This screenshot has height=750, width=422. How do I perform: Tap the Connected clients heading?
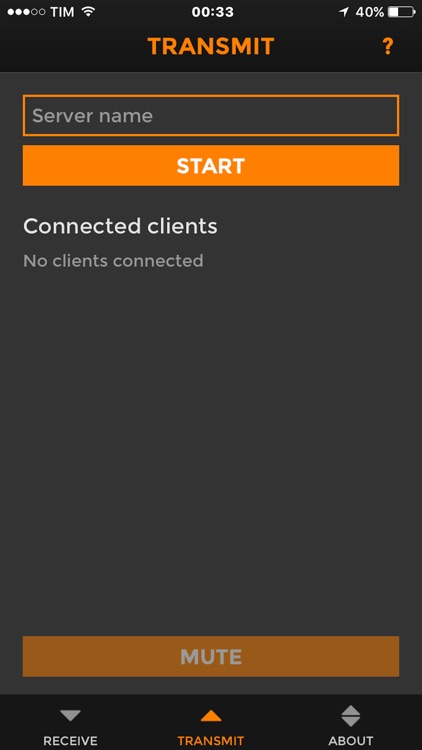pos(120,226)
